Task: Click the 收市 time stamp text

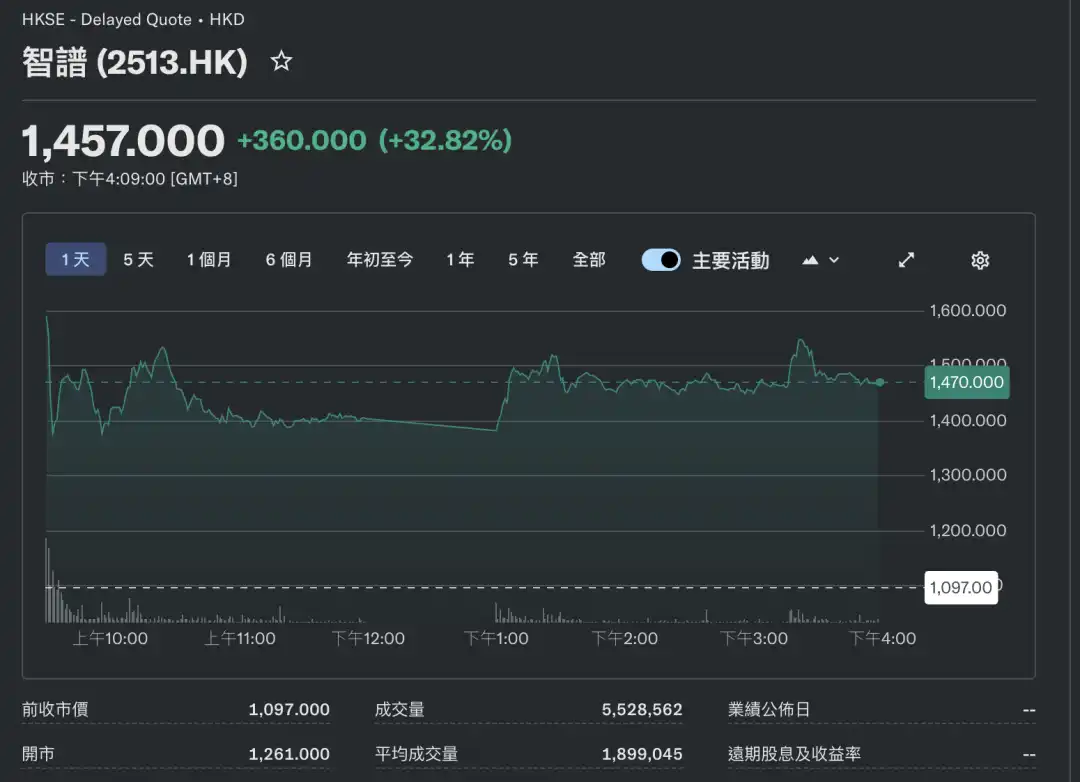Action: (x=129, y=178)
